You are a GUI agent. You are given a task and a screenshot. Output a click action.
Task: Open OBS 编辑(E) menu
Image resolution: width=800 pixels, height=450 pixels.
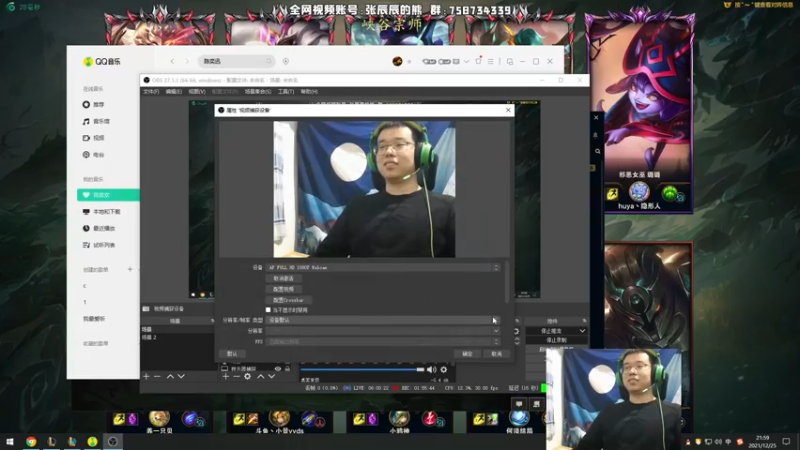[x=173, y=92]
